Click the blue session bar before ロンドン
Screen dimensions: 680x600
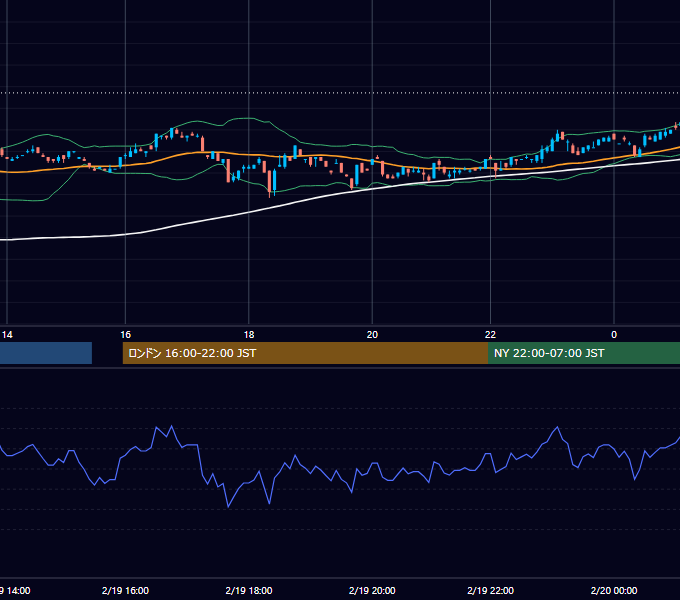point(46,353)
